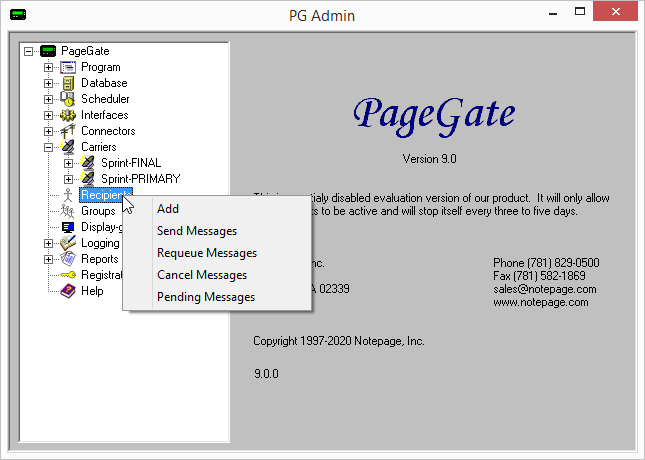Screen dimensions: 645x460
Task: Select the Connectors tree label
Action: coord(108,131)
